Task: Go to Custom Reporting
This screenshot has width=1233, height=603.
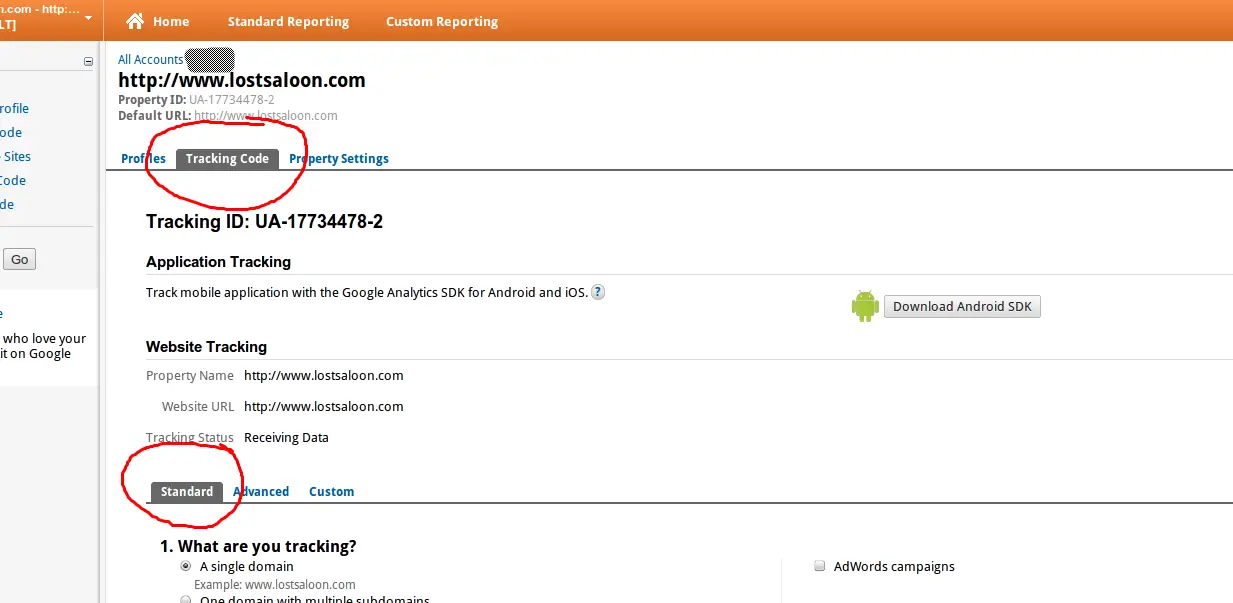Action: (x=442, y=21)
